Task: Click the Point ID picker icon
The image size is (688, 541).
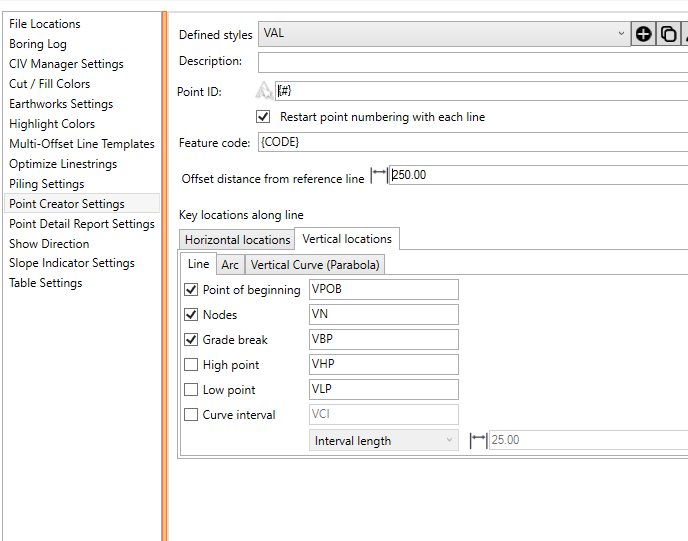Action: [x=265, y=91]
